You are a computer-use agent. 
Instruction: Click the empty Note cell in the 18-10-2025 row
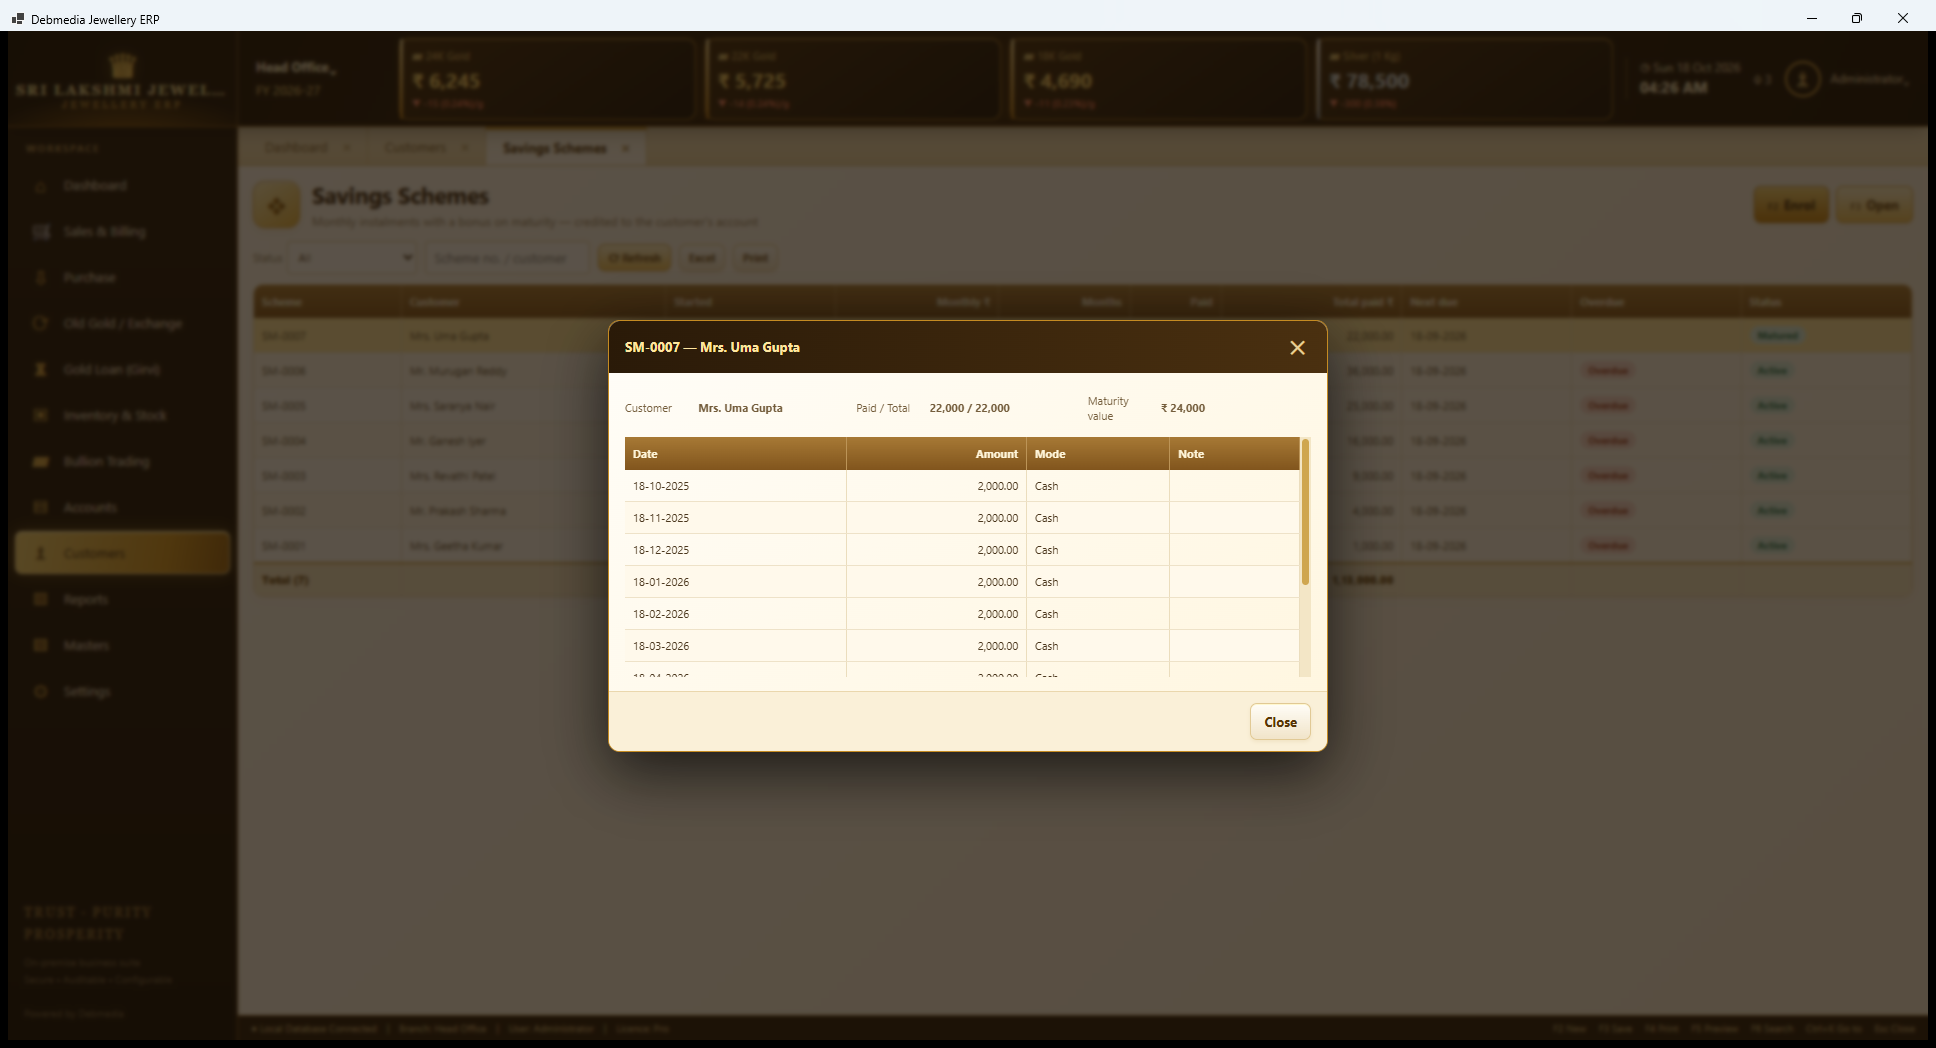(x=1234, y=486)
